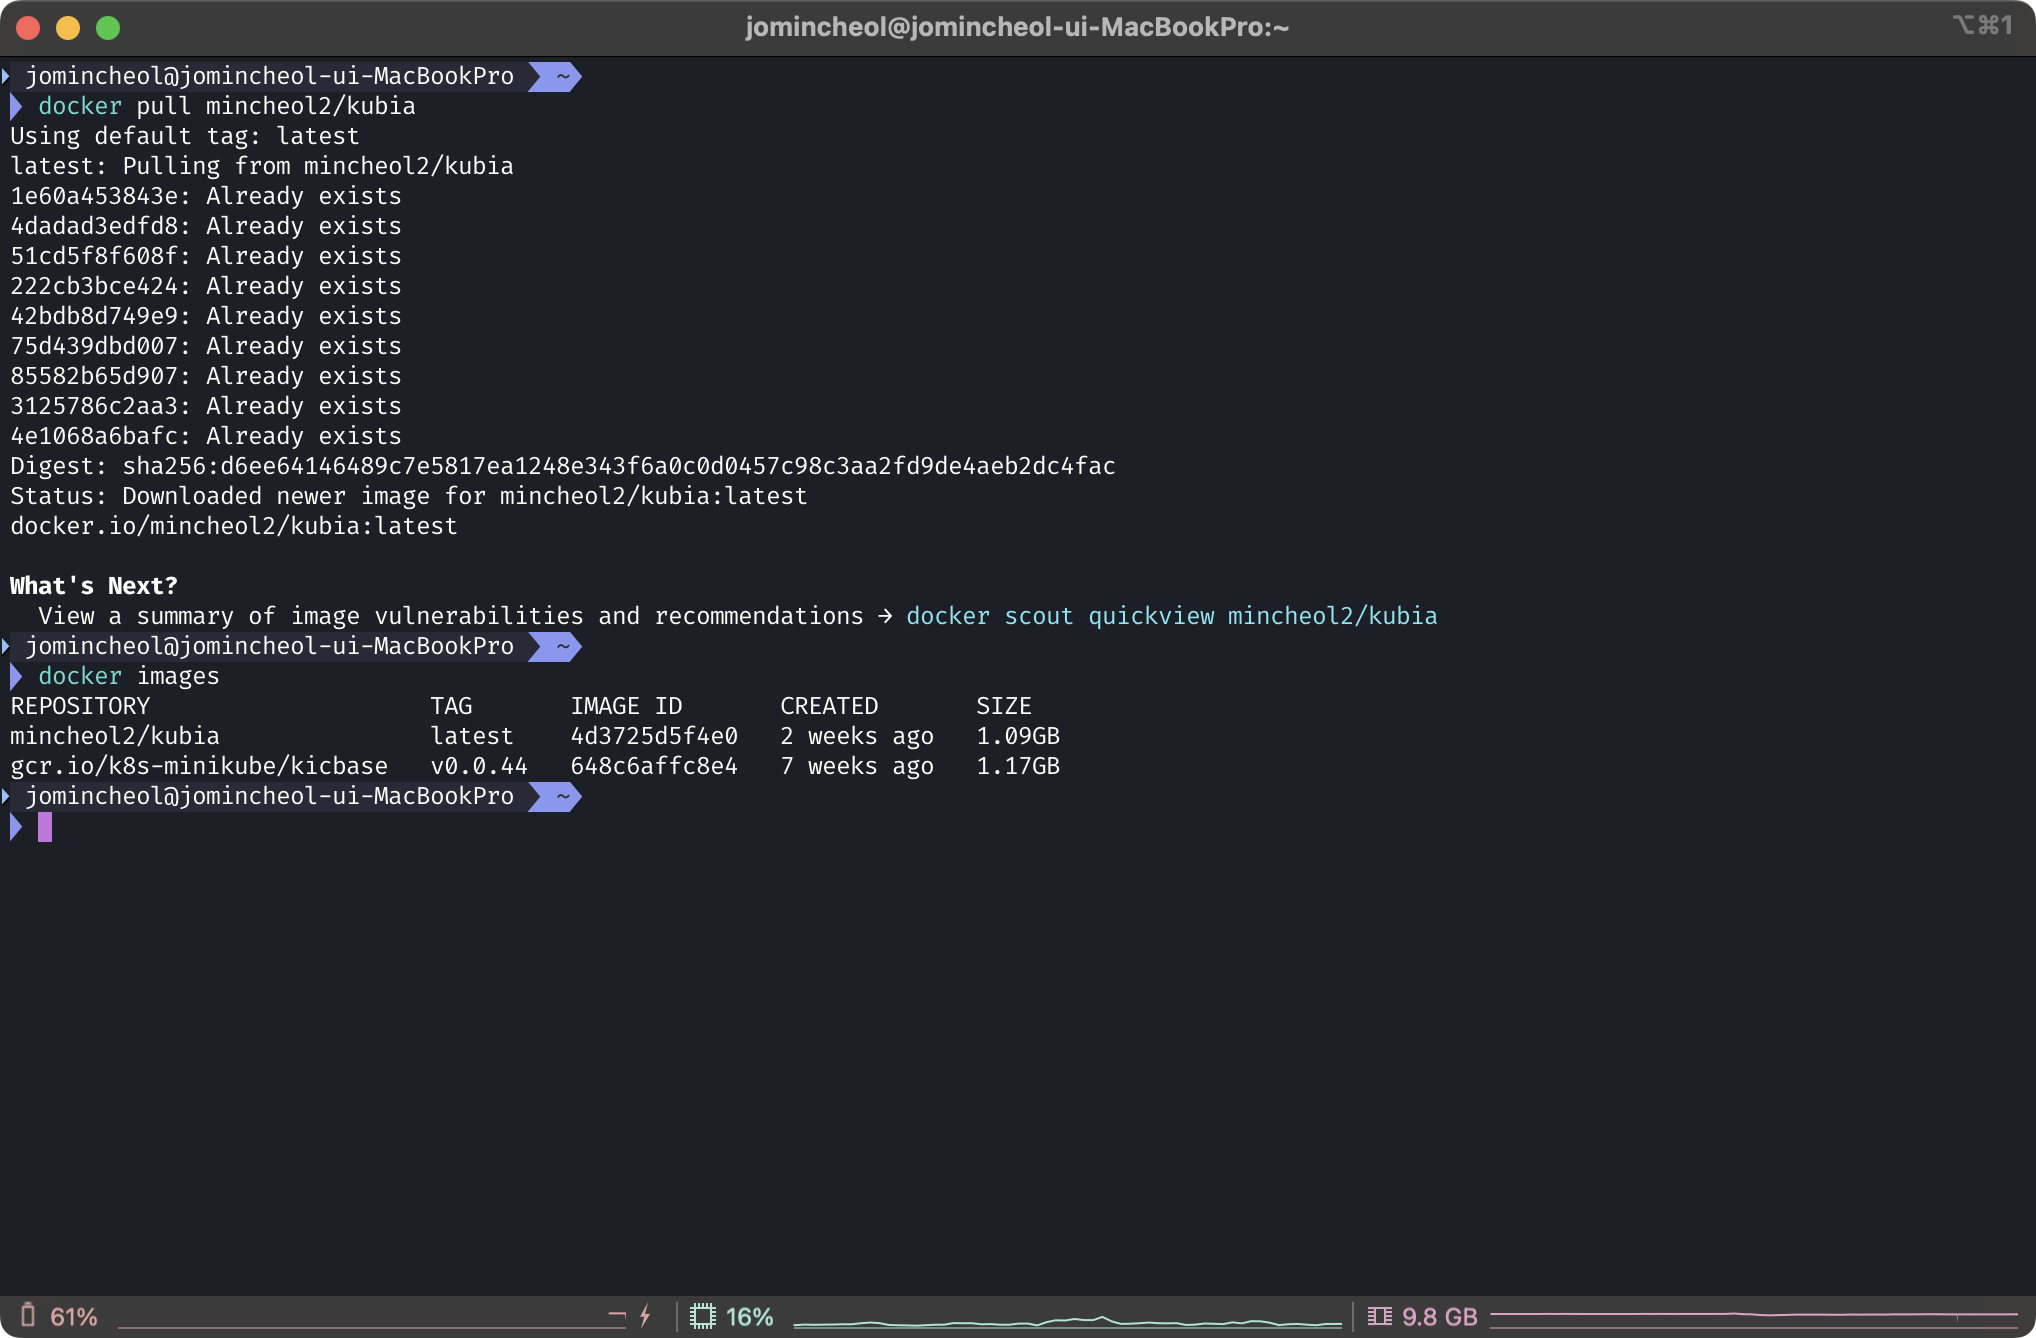Click the memory usage icon
The image size is (2036, 1338).
pyautogui.click(x=1380, y=1316)
